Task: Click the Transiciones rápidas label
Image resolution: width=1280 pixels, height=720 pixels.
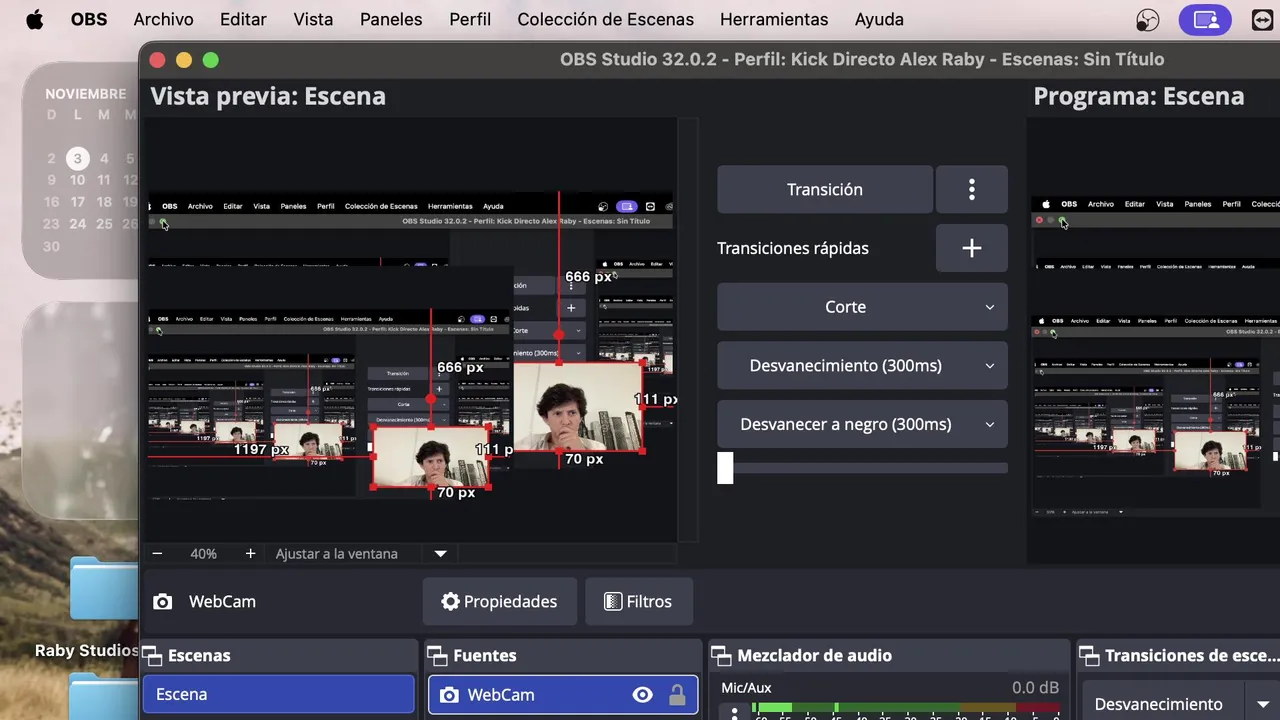Action: 792,248
